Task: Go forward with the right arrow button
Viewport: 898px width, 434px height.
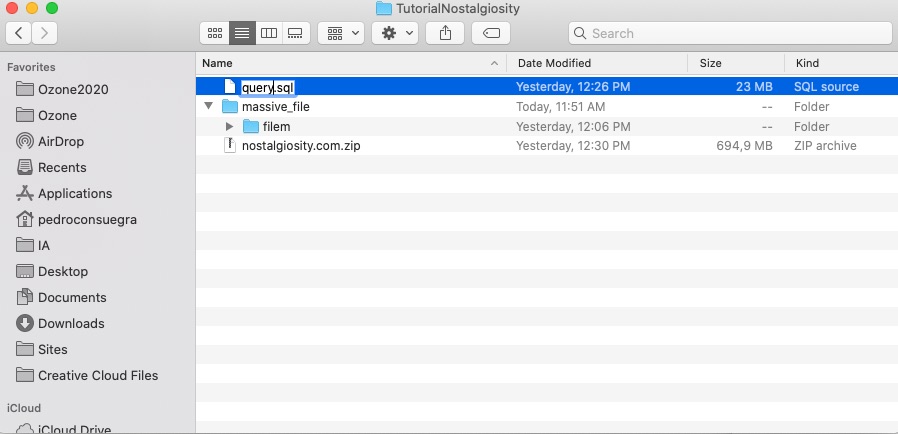Action: (45, 33)
